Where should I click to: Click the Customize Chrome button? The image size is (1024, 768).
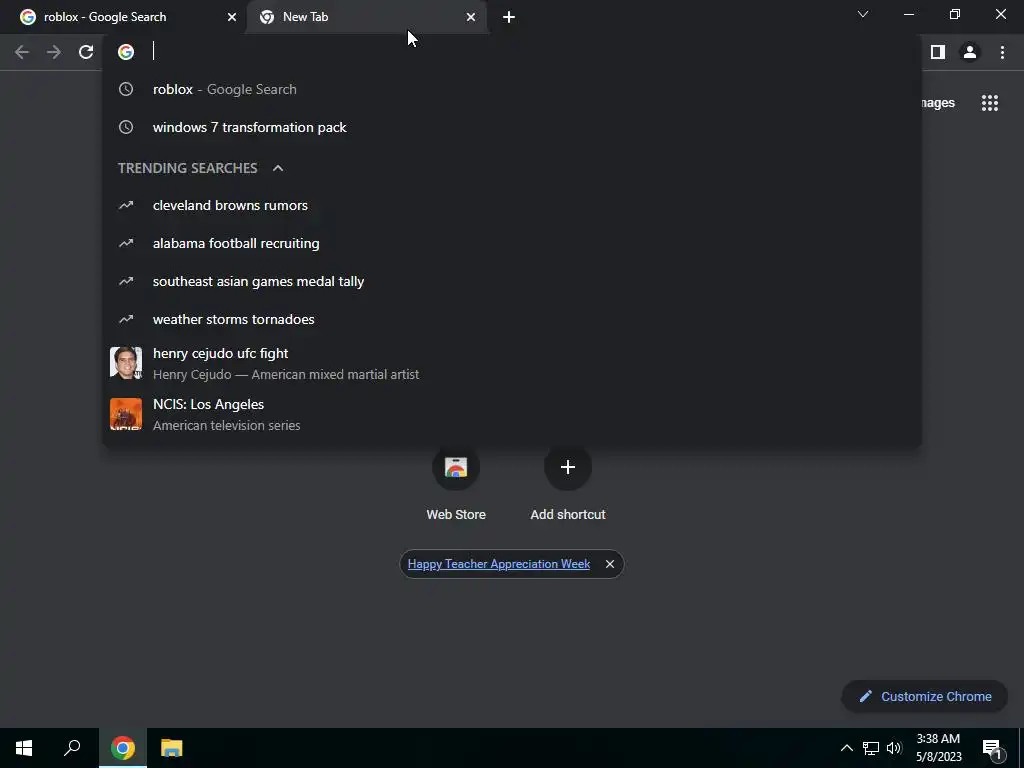click(925, 697)
